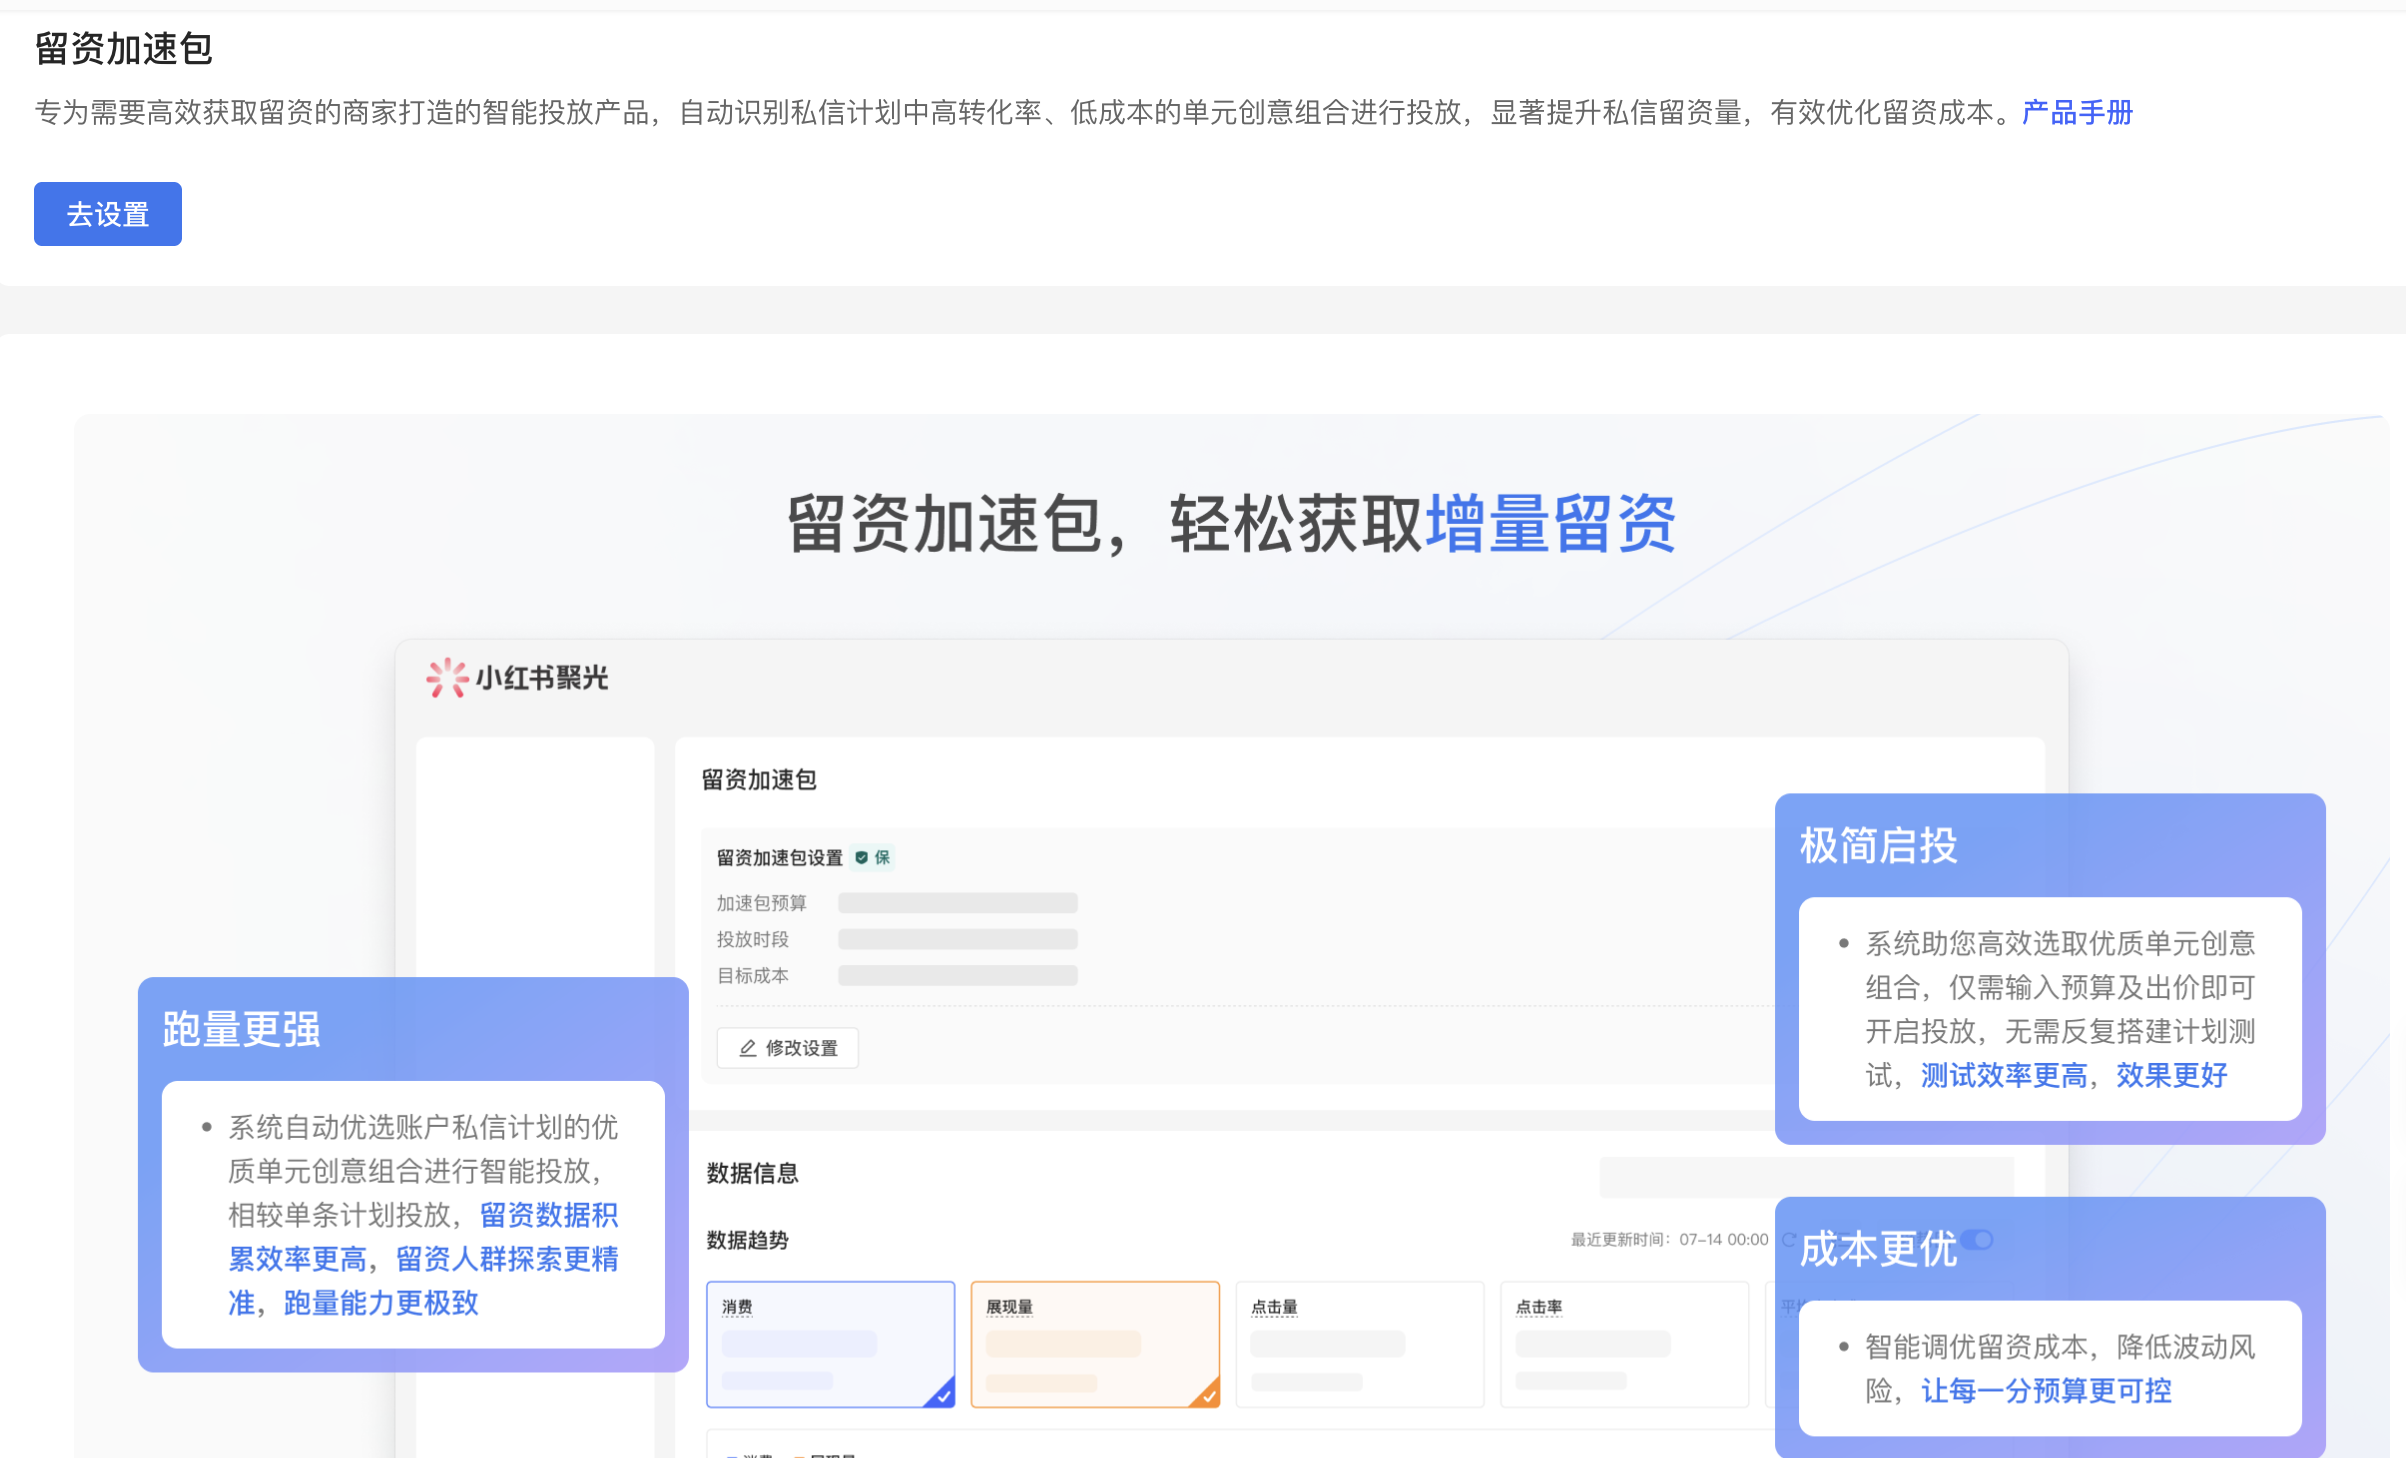Click the 小红书聚光 logo icon

coord(446,677)
